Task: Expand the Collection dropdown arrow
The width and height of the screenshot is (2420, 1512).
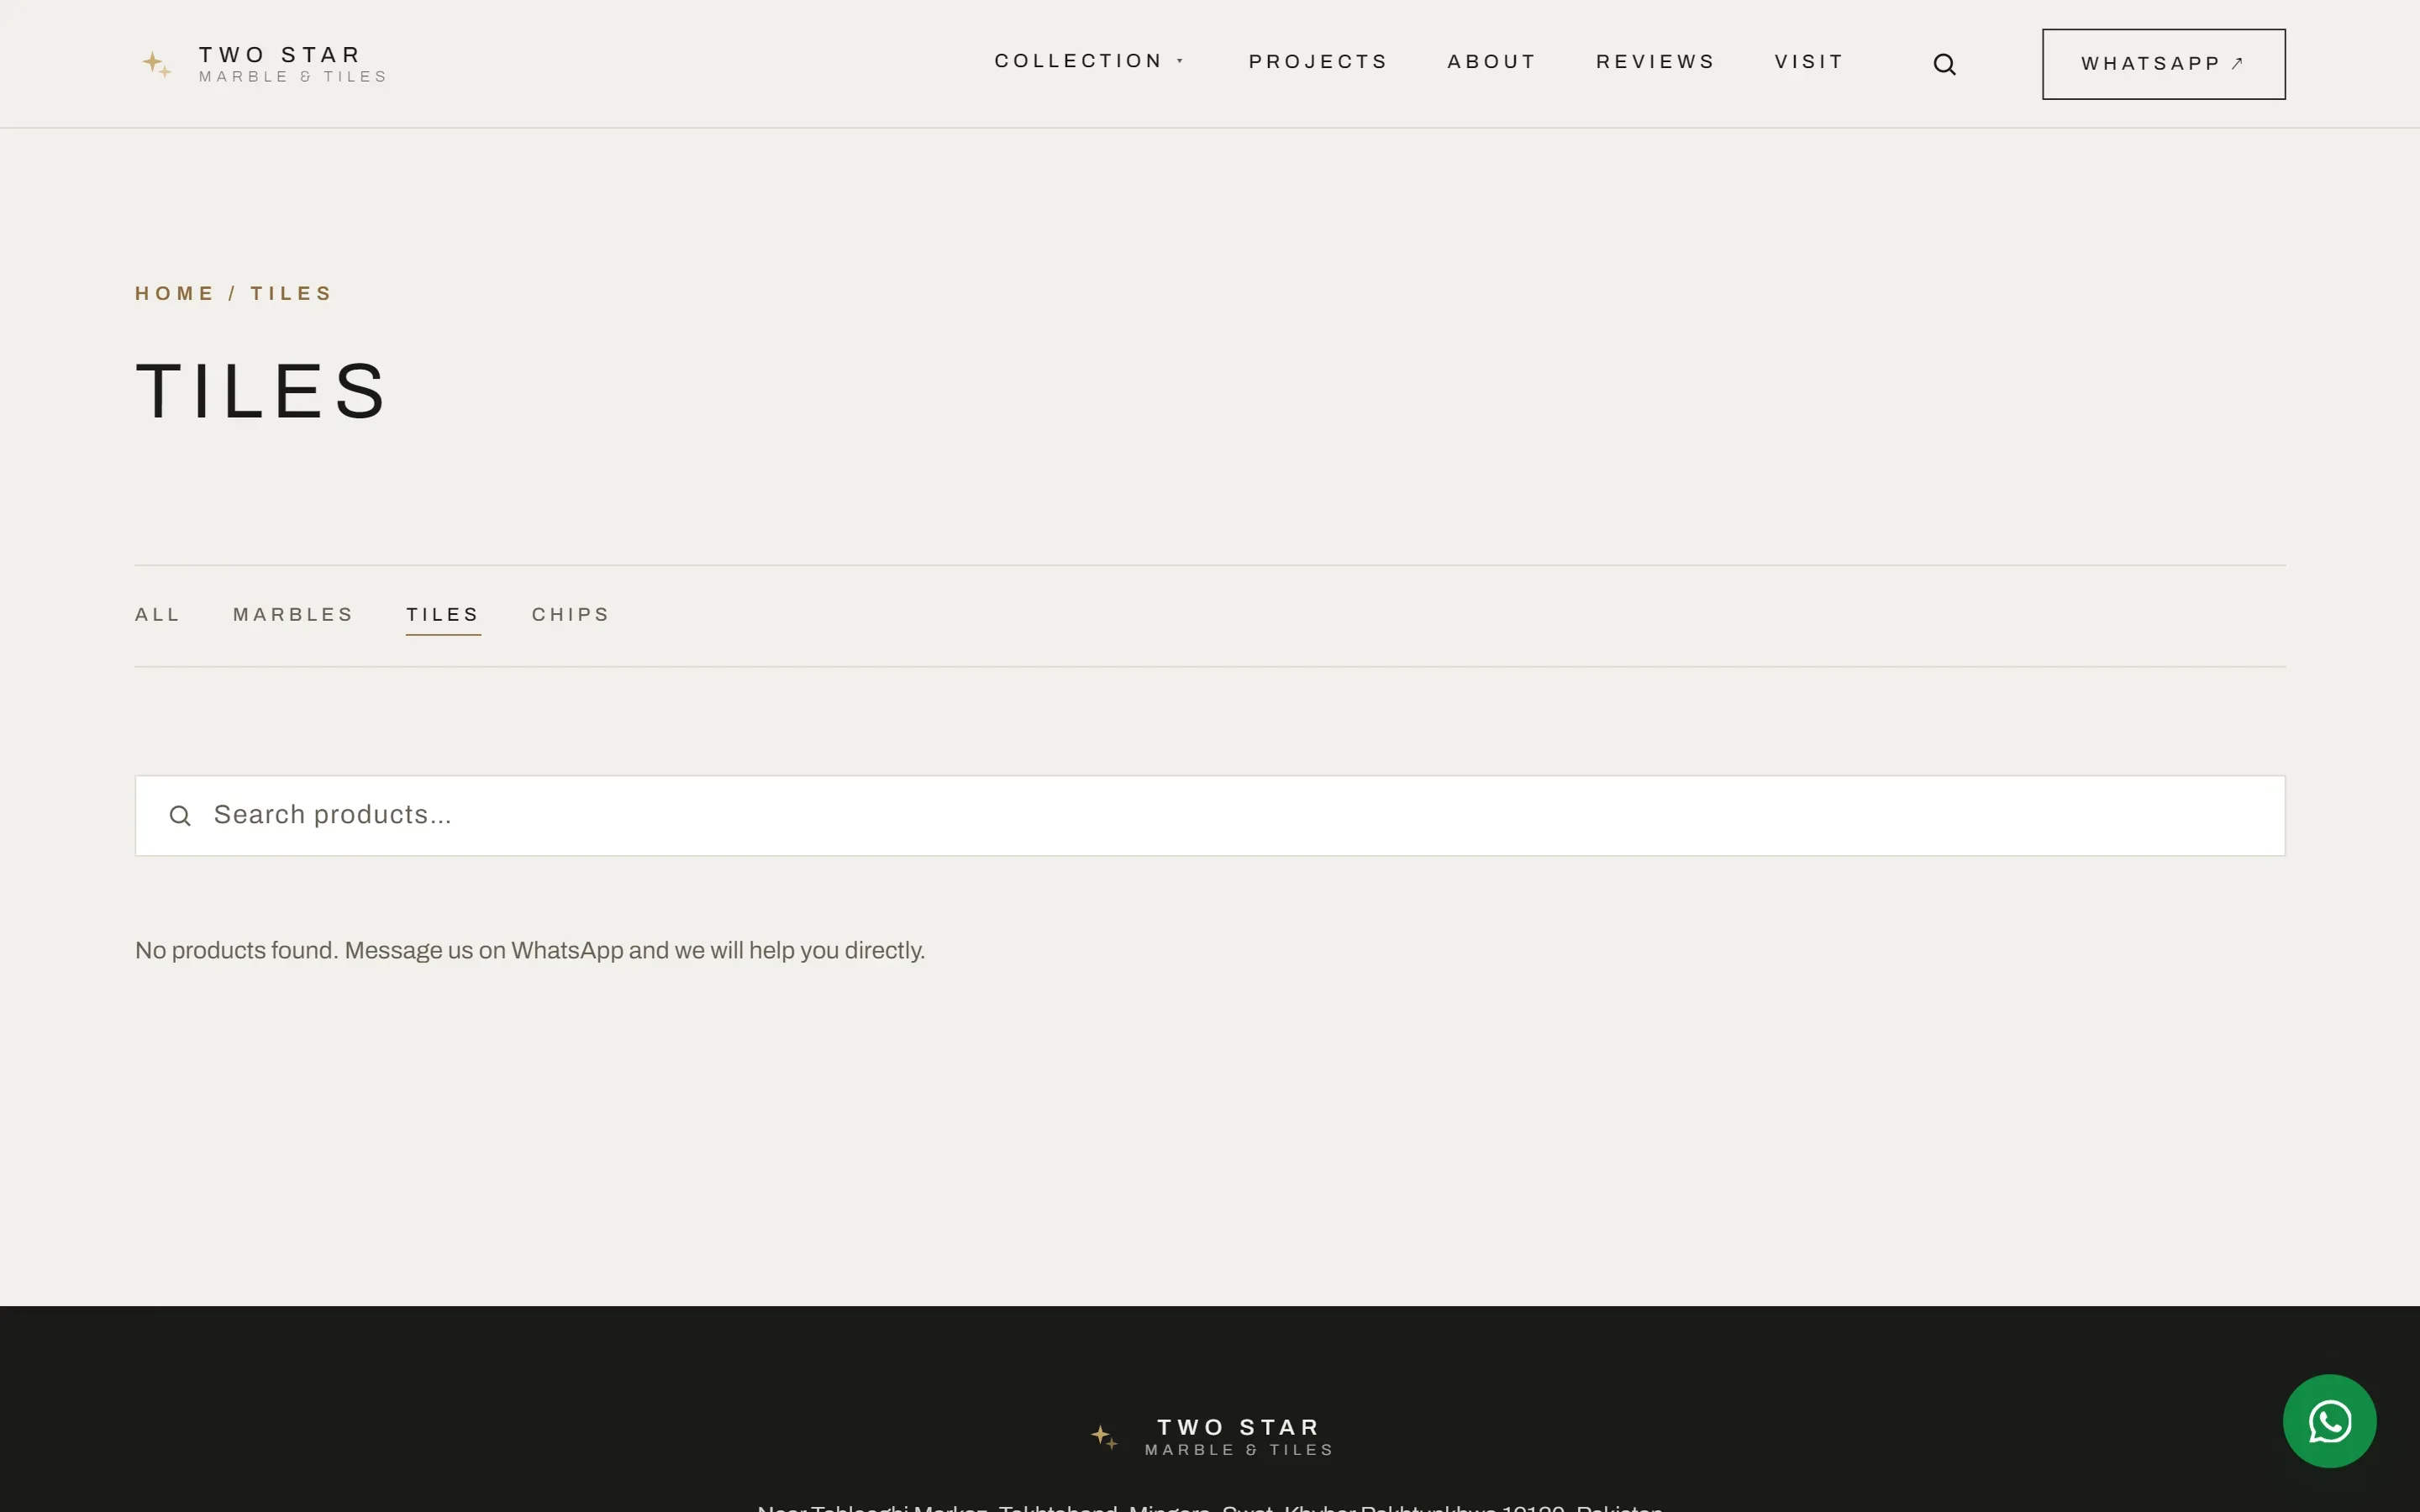Action: point(1180,61)
